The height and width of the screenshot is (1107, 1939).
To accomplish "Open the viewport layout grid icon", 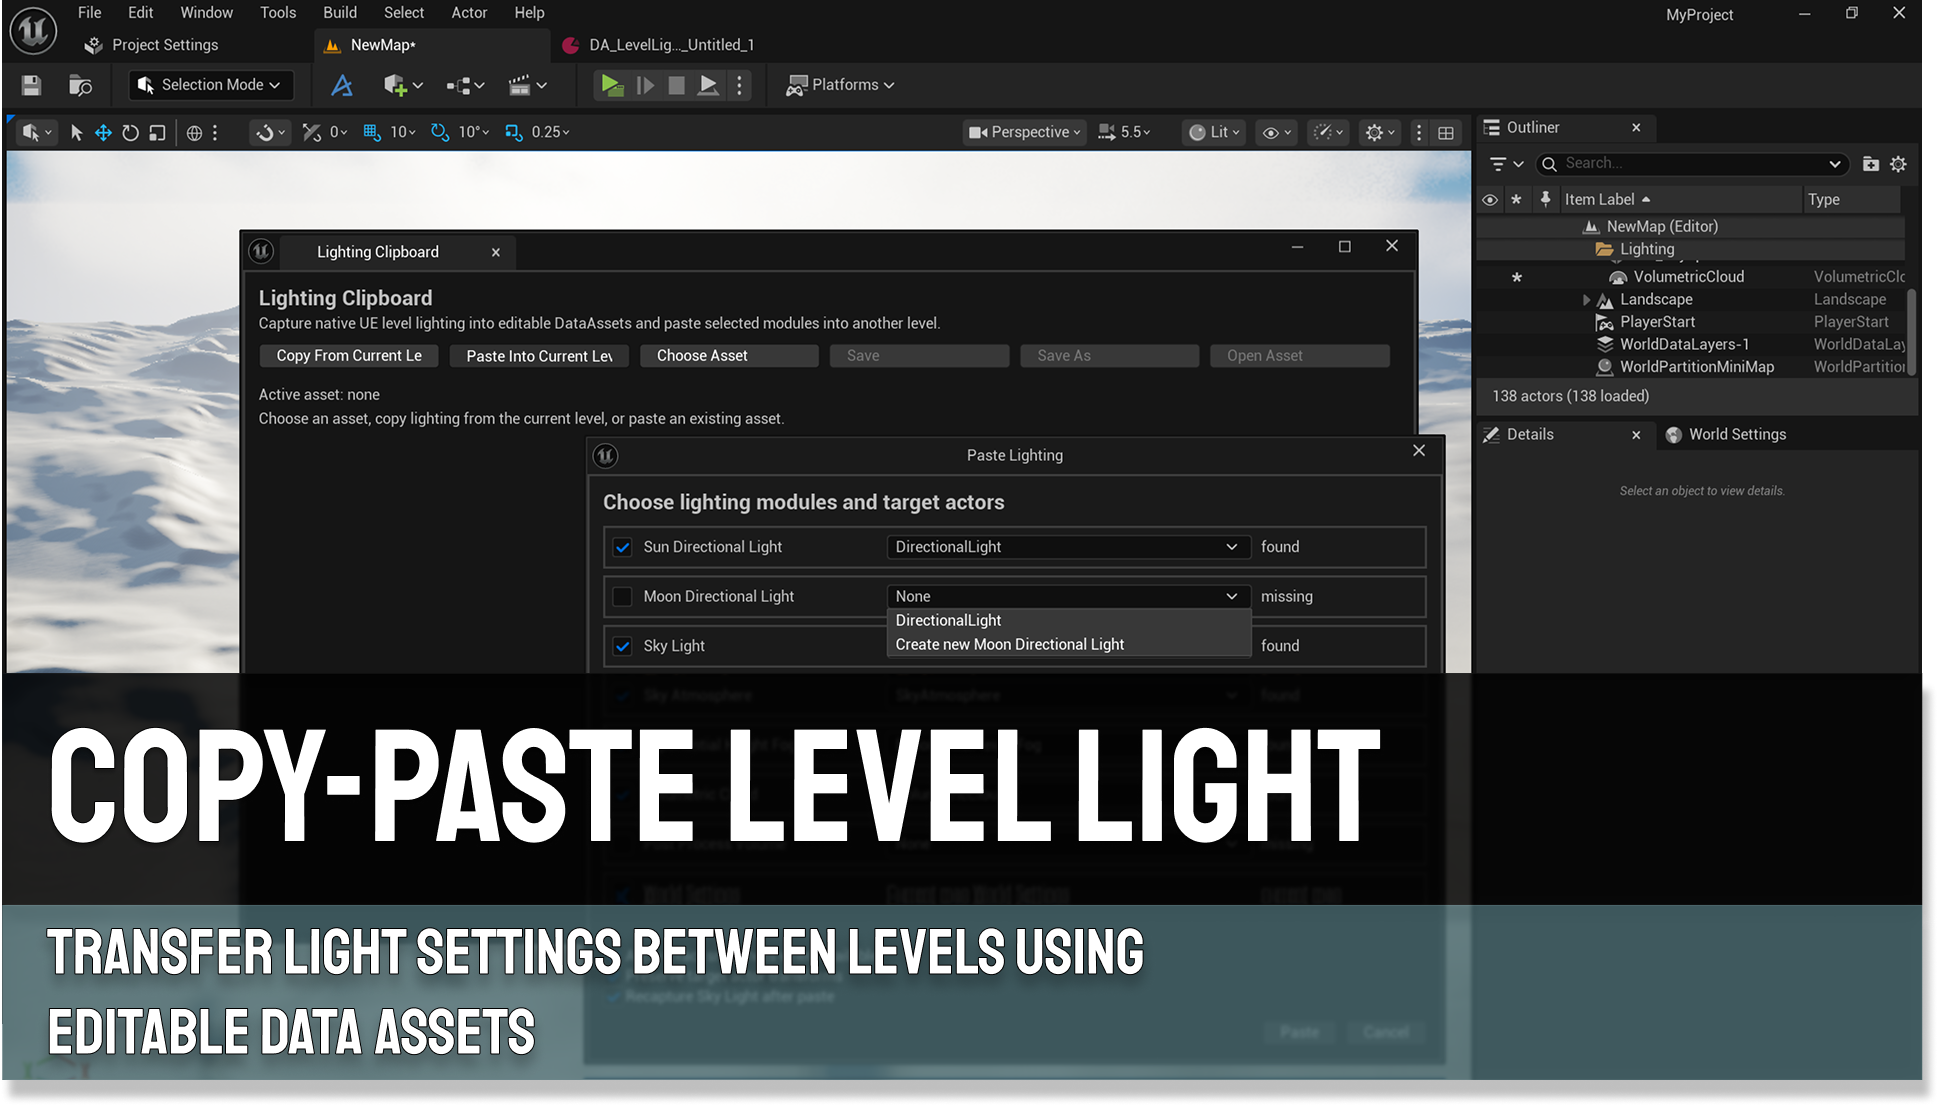I will [x=1446, y=132].
